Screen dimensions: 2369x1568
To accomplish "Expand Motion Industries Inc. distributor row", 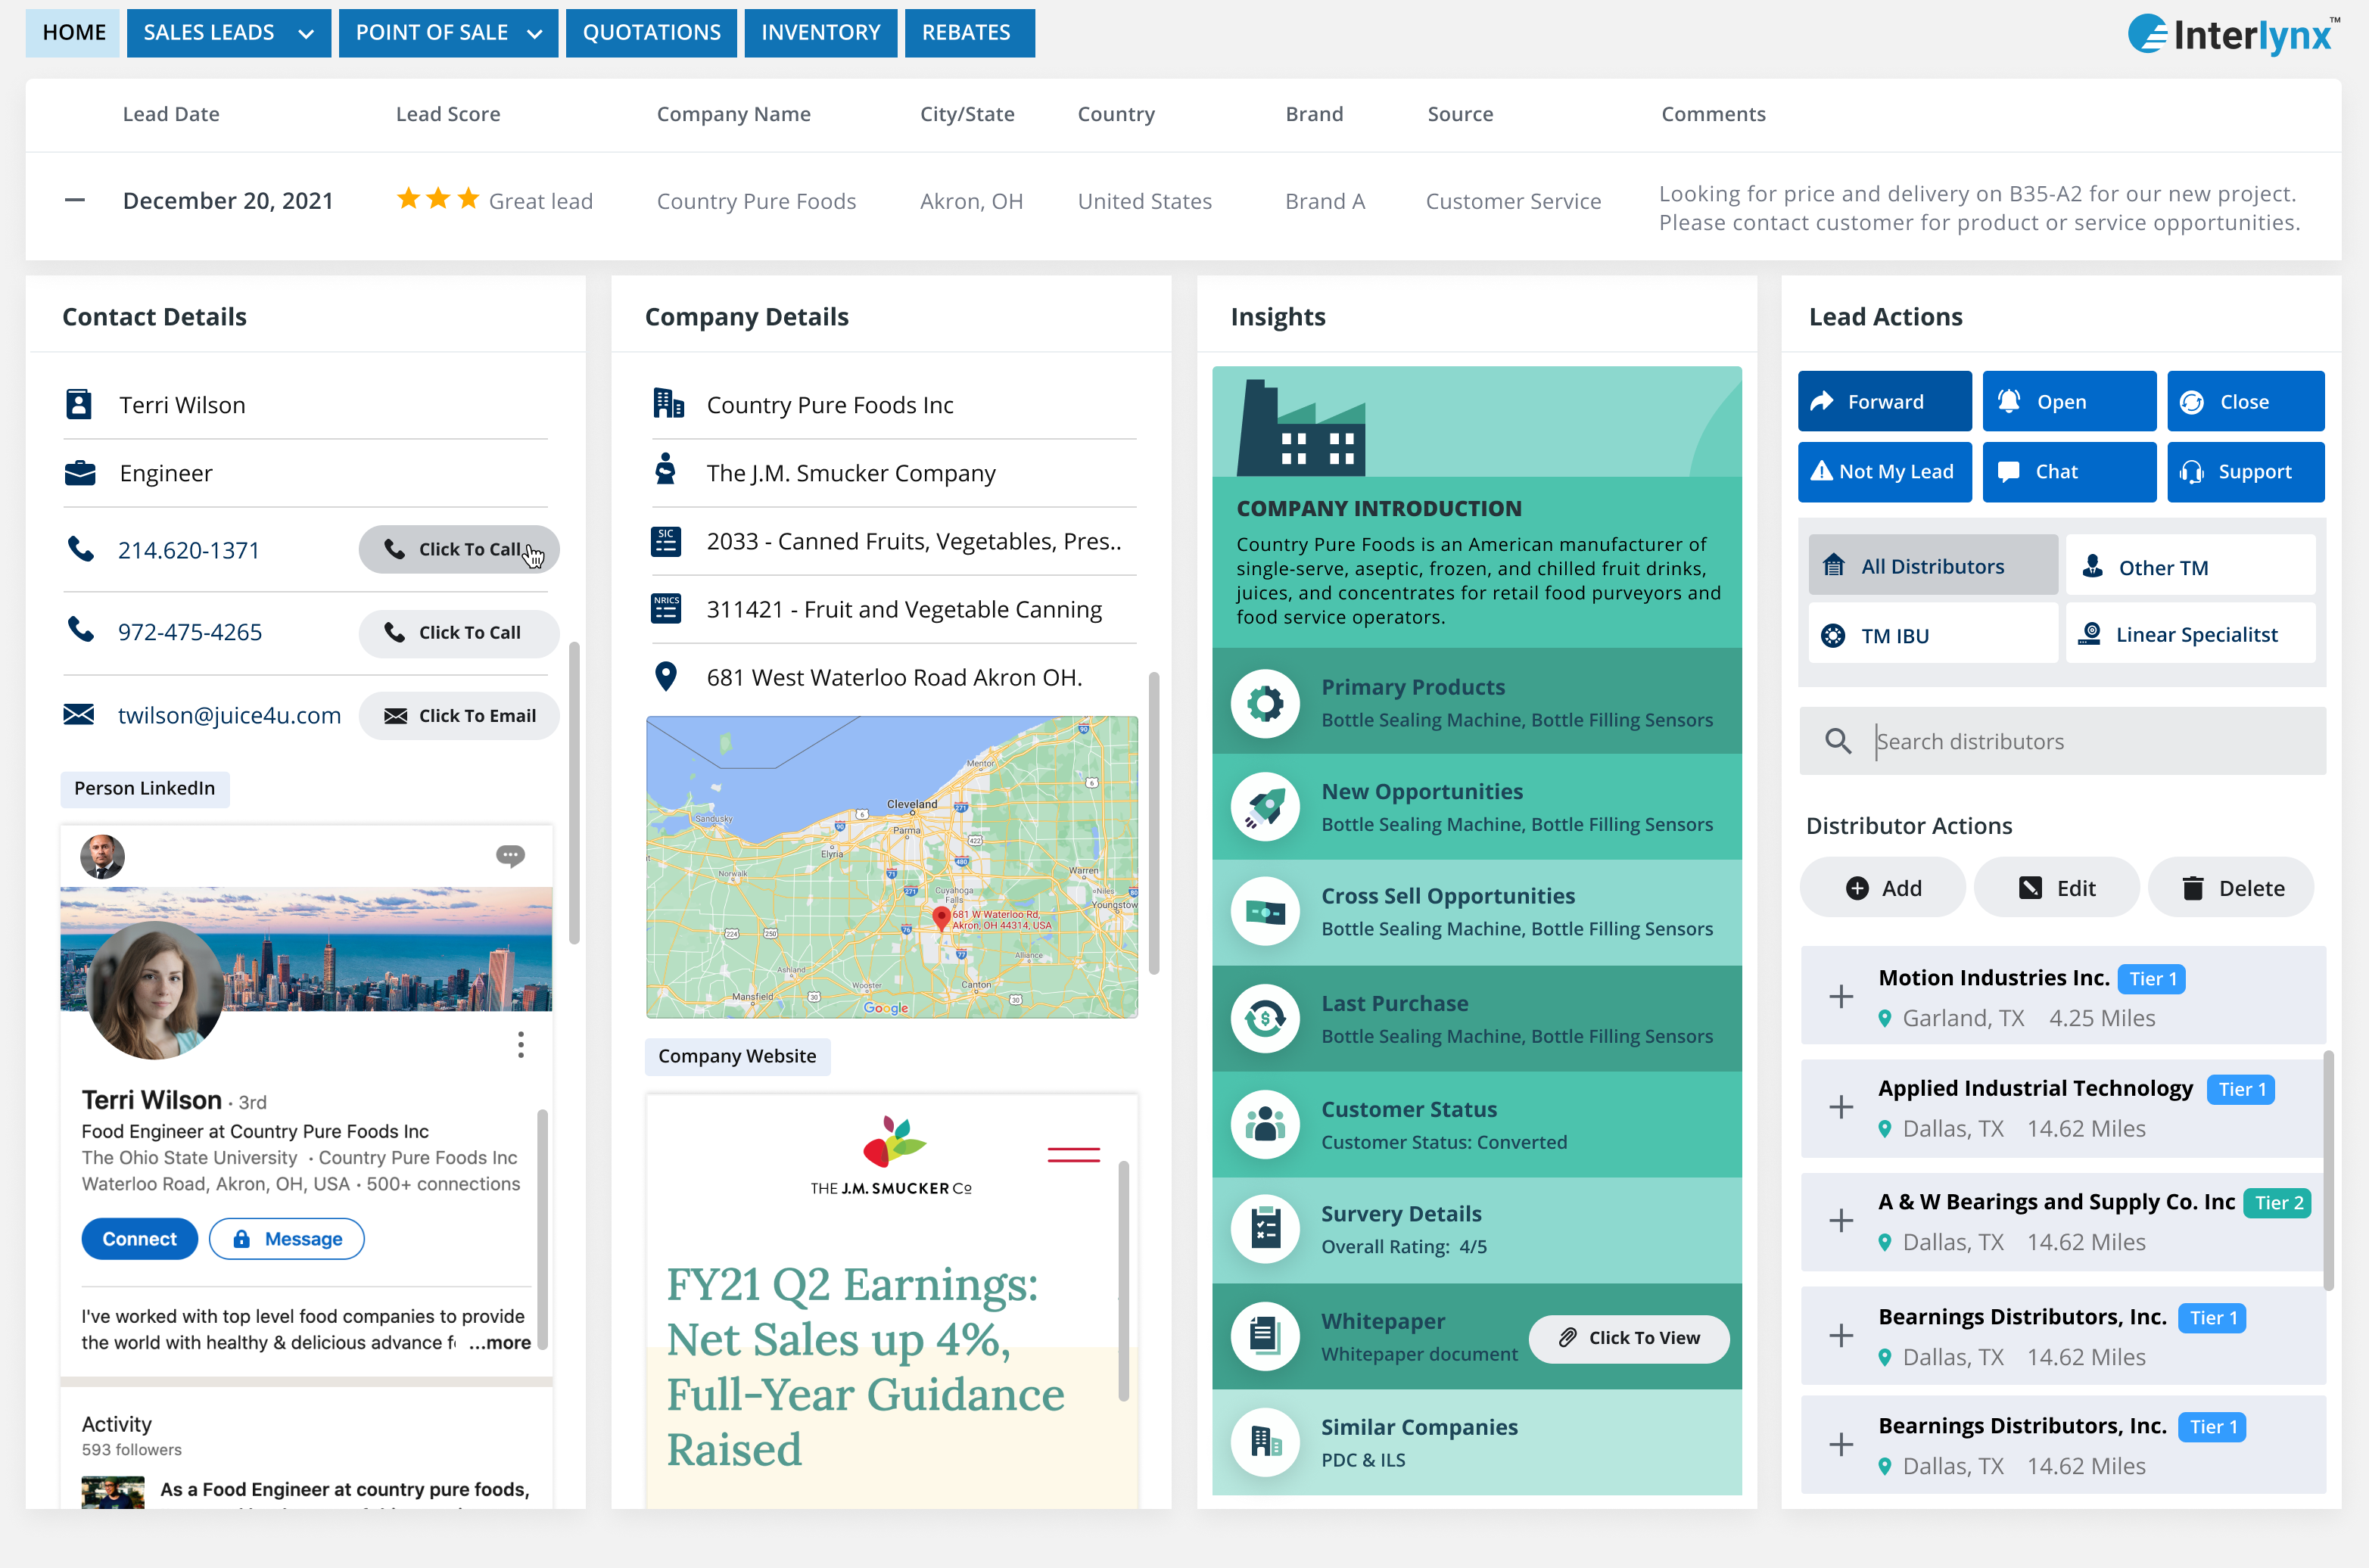I will tap(1841, 996).
